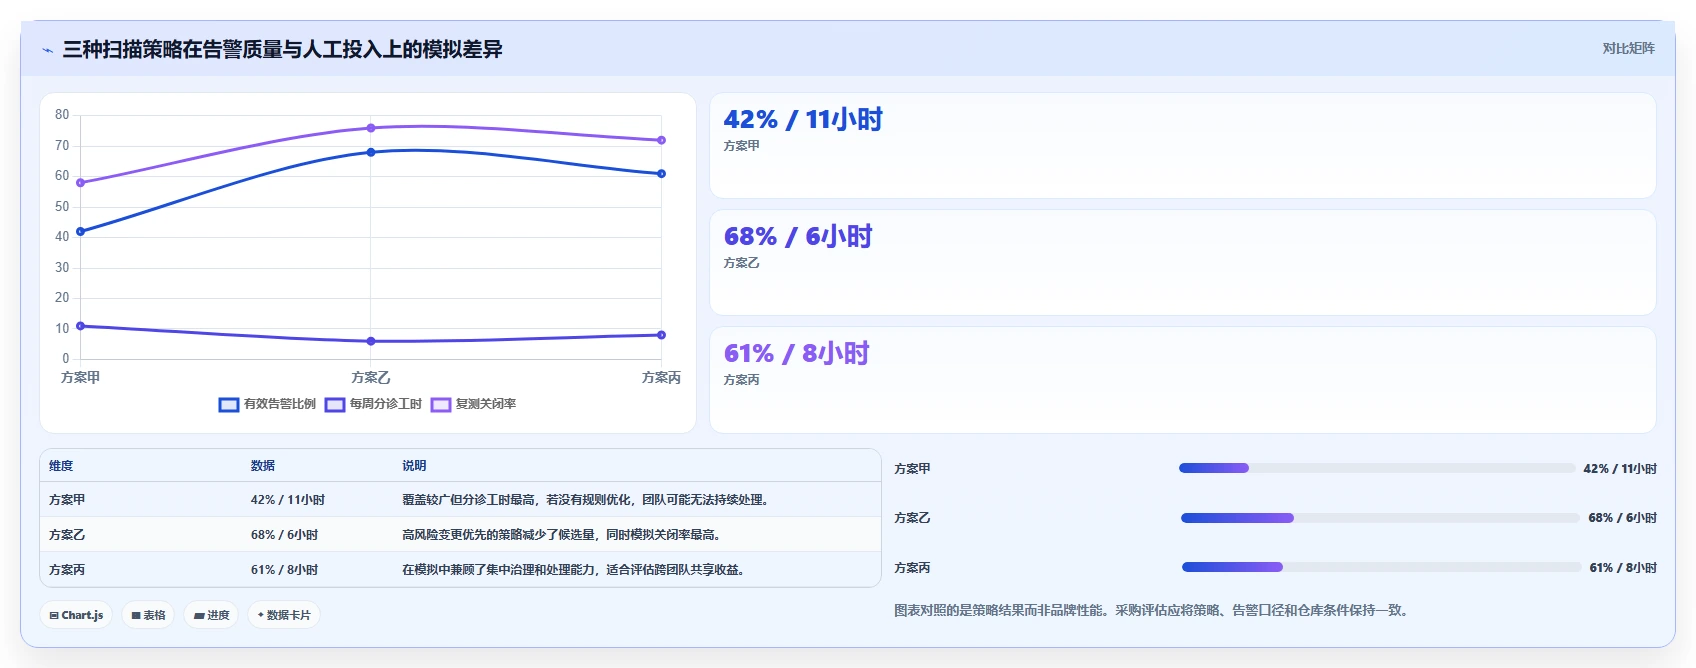Click the 方案甲 label in the progress list
The width and height of the screenshot is (1696, 668).
(x=912, y=469)
